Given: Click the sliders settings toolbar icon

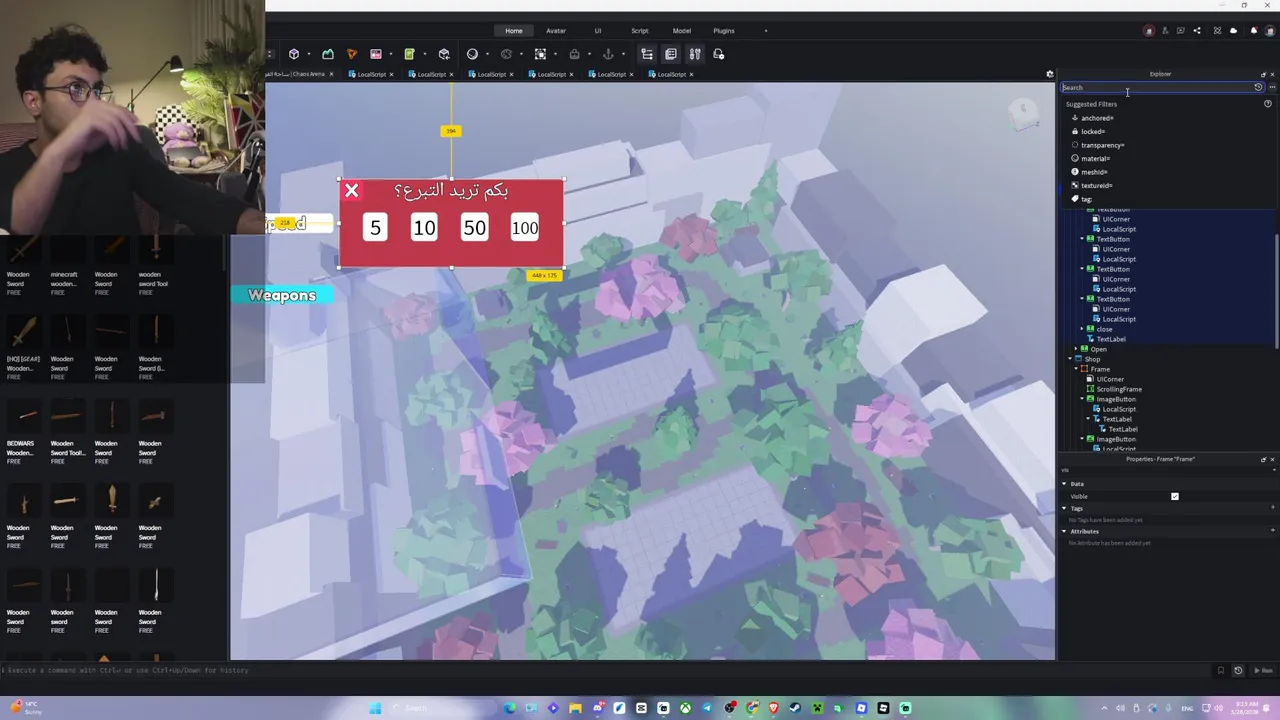Looking at the screenshot, I should 695,54.
